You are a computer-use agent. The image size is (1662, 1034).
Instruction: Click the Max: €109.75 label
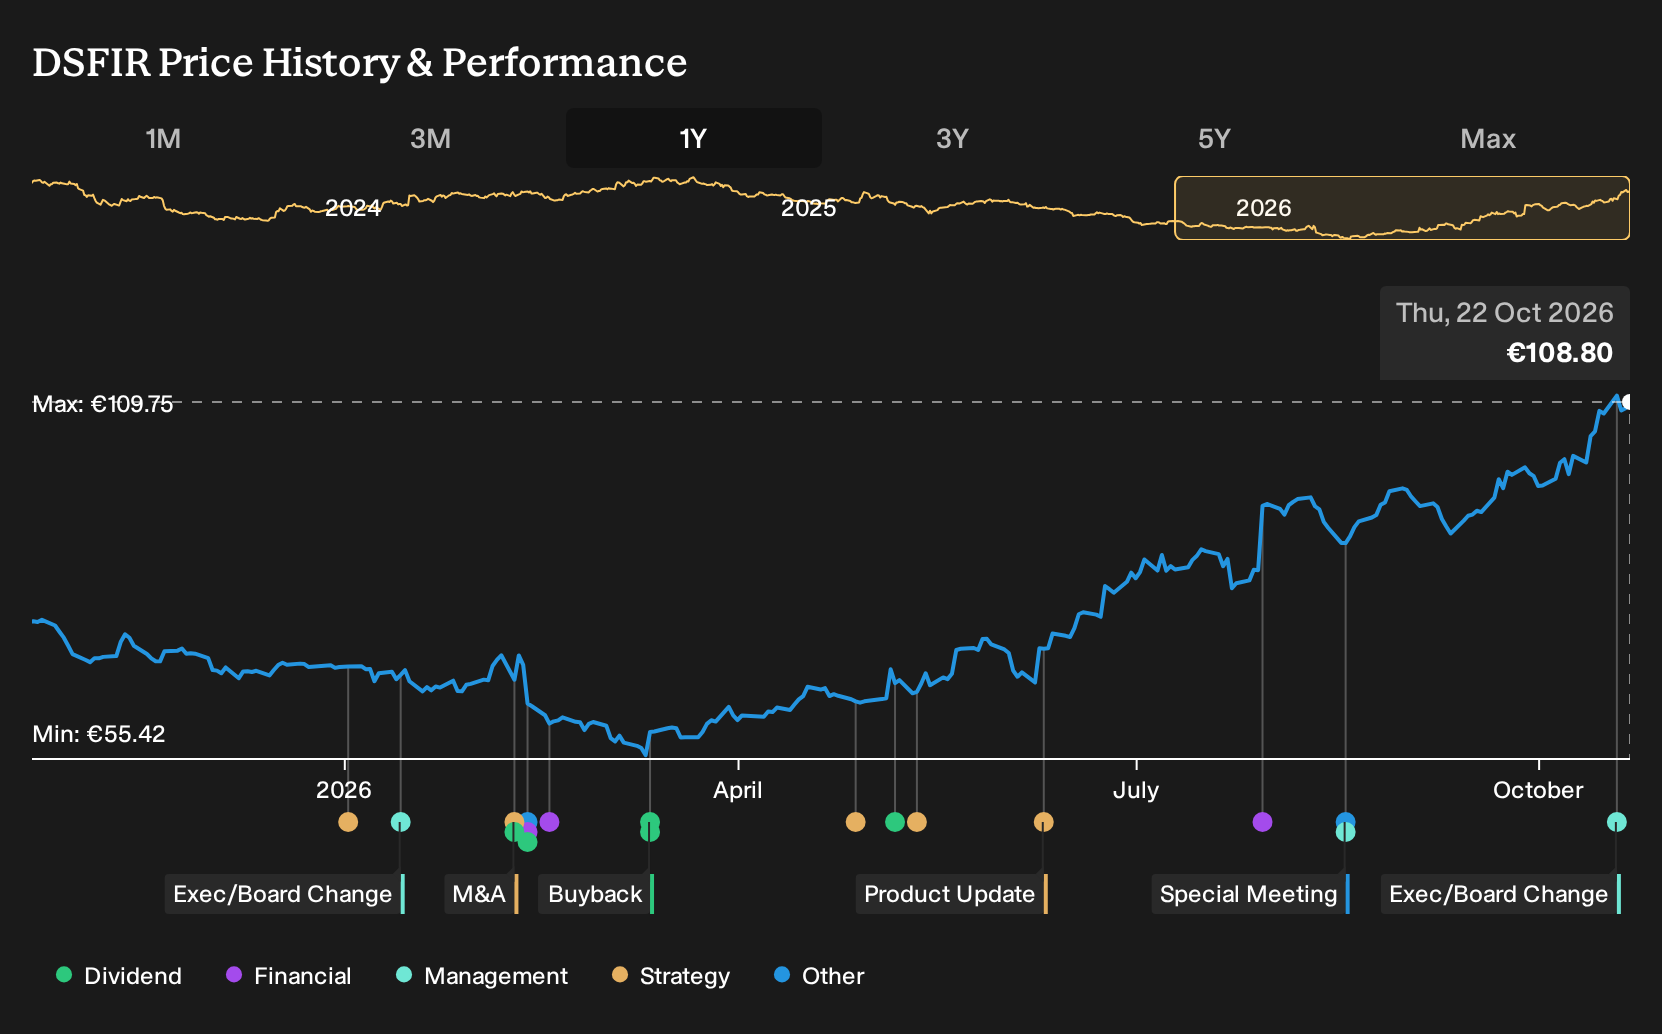[x=103, y=404]
